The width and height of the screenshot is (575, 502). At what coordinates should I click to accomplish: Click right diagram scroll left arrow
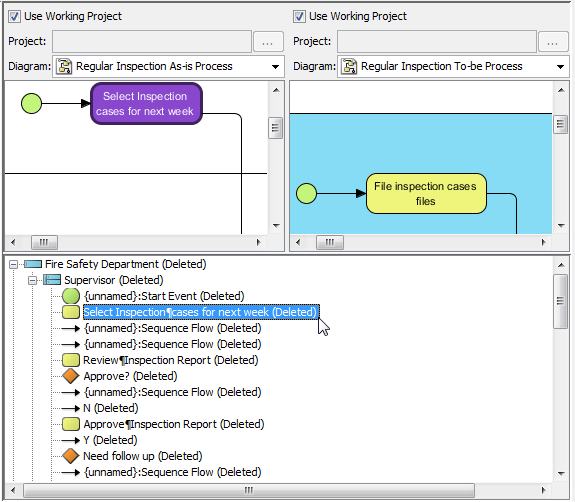coord(298,242)
